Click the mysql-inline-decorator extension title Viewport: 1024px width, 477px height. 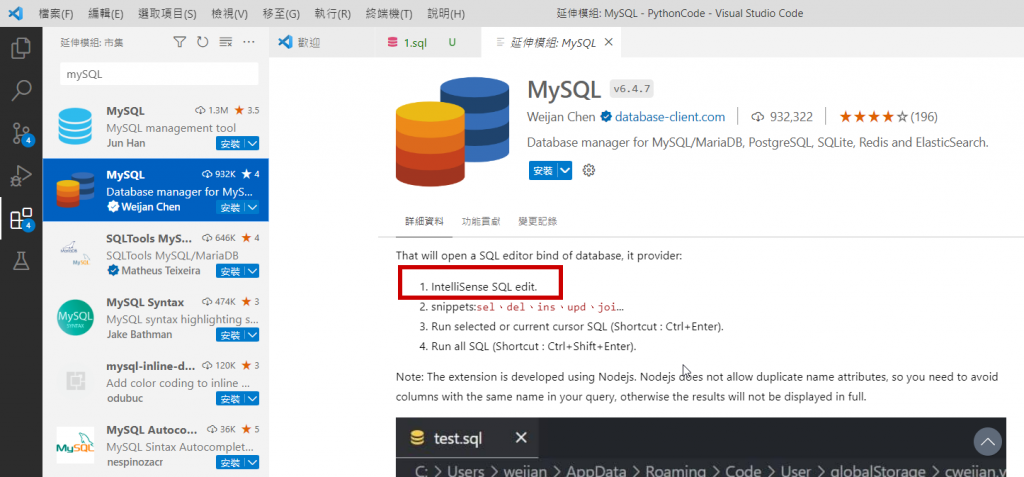[152, 366]
